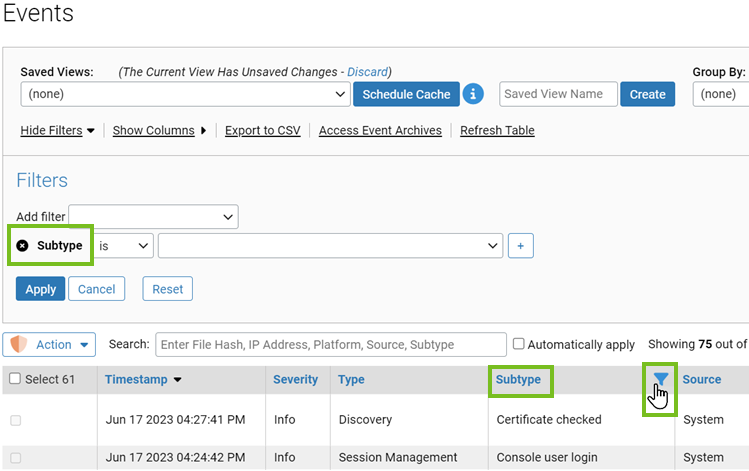749x471 pixels.
Task: Click 'Jun 17 2023 04:27:41 PM' cell
Action: [x=175, y=419]
